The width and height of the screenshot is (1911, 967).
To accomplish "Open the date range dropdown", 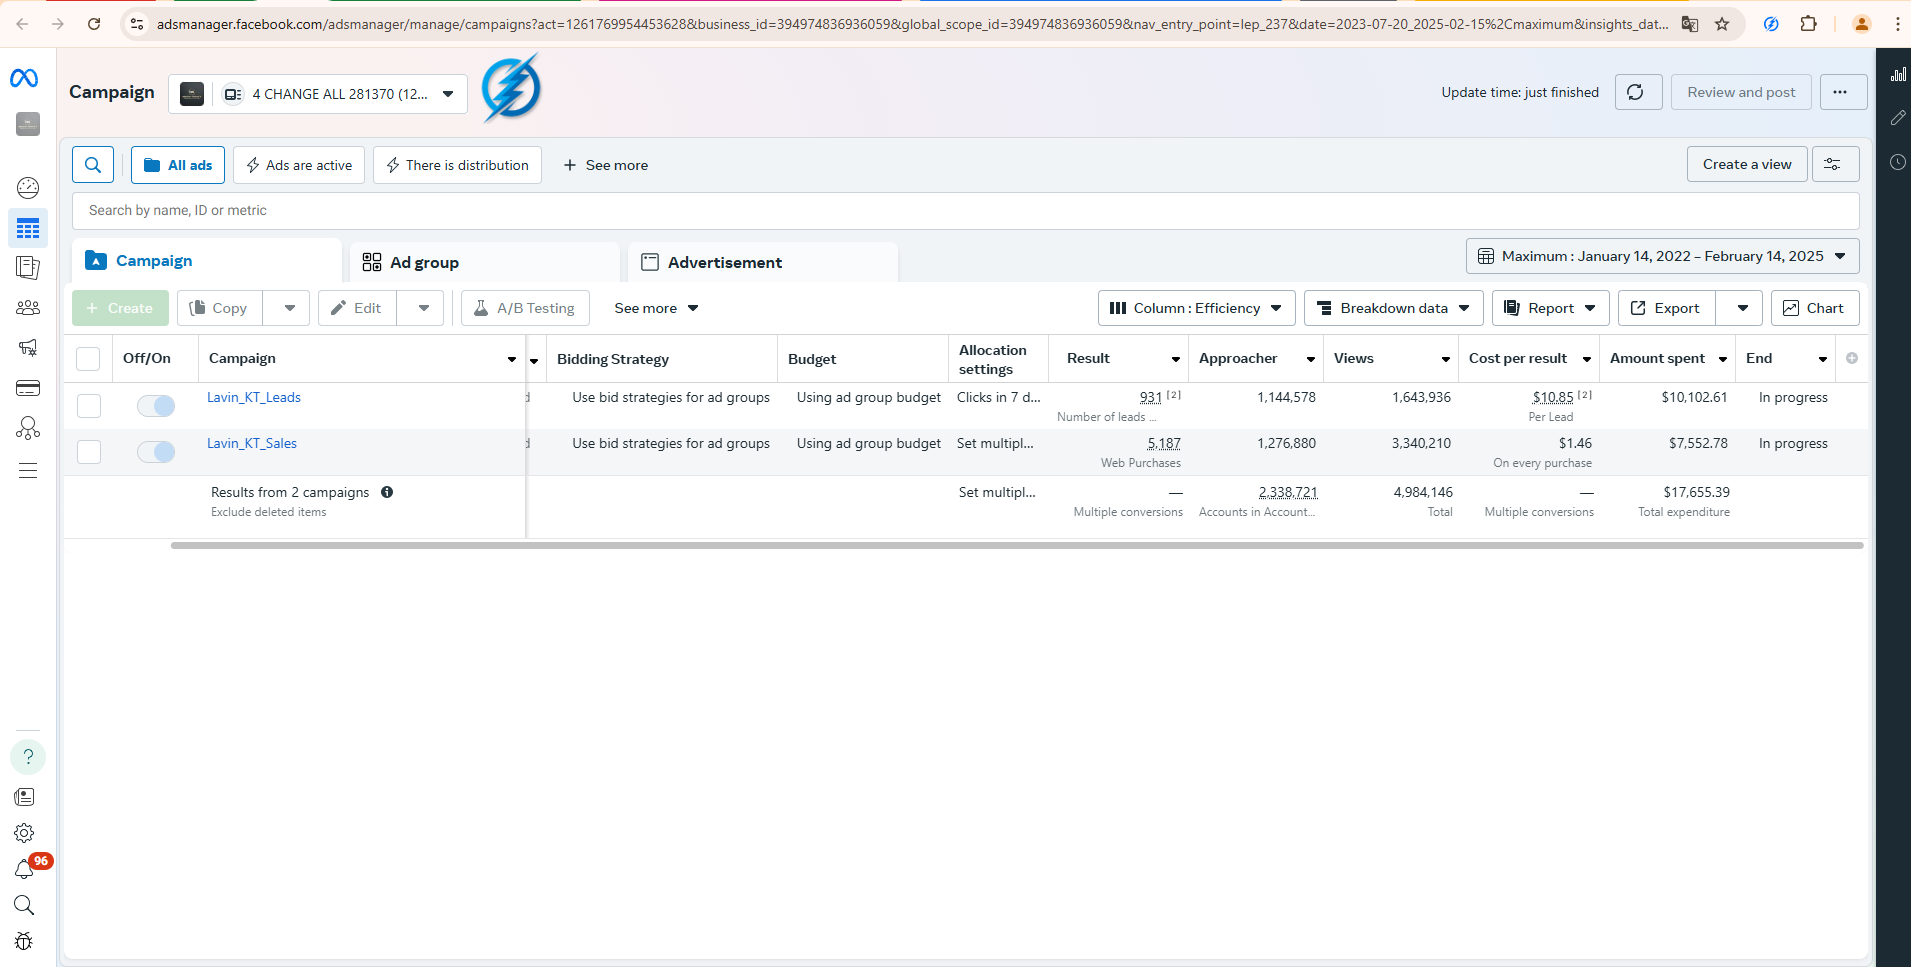I will pos(1662,256).
